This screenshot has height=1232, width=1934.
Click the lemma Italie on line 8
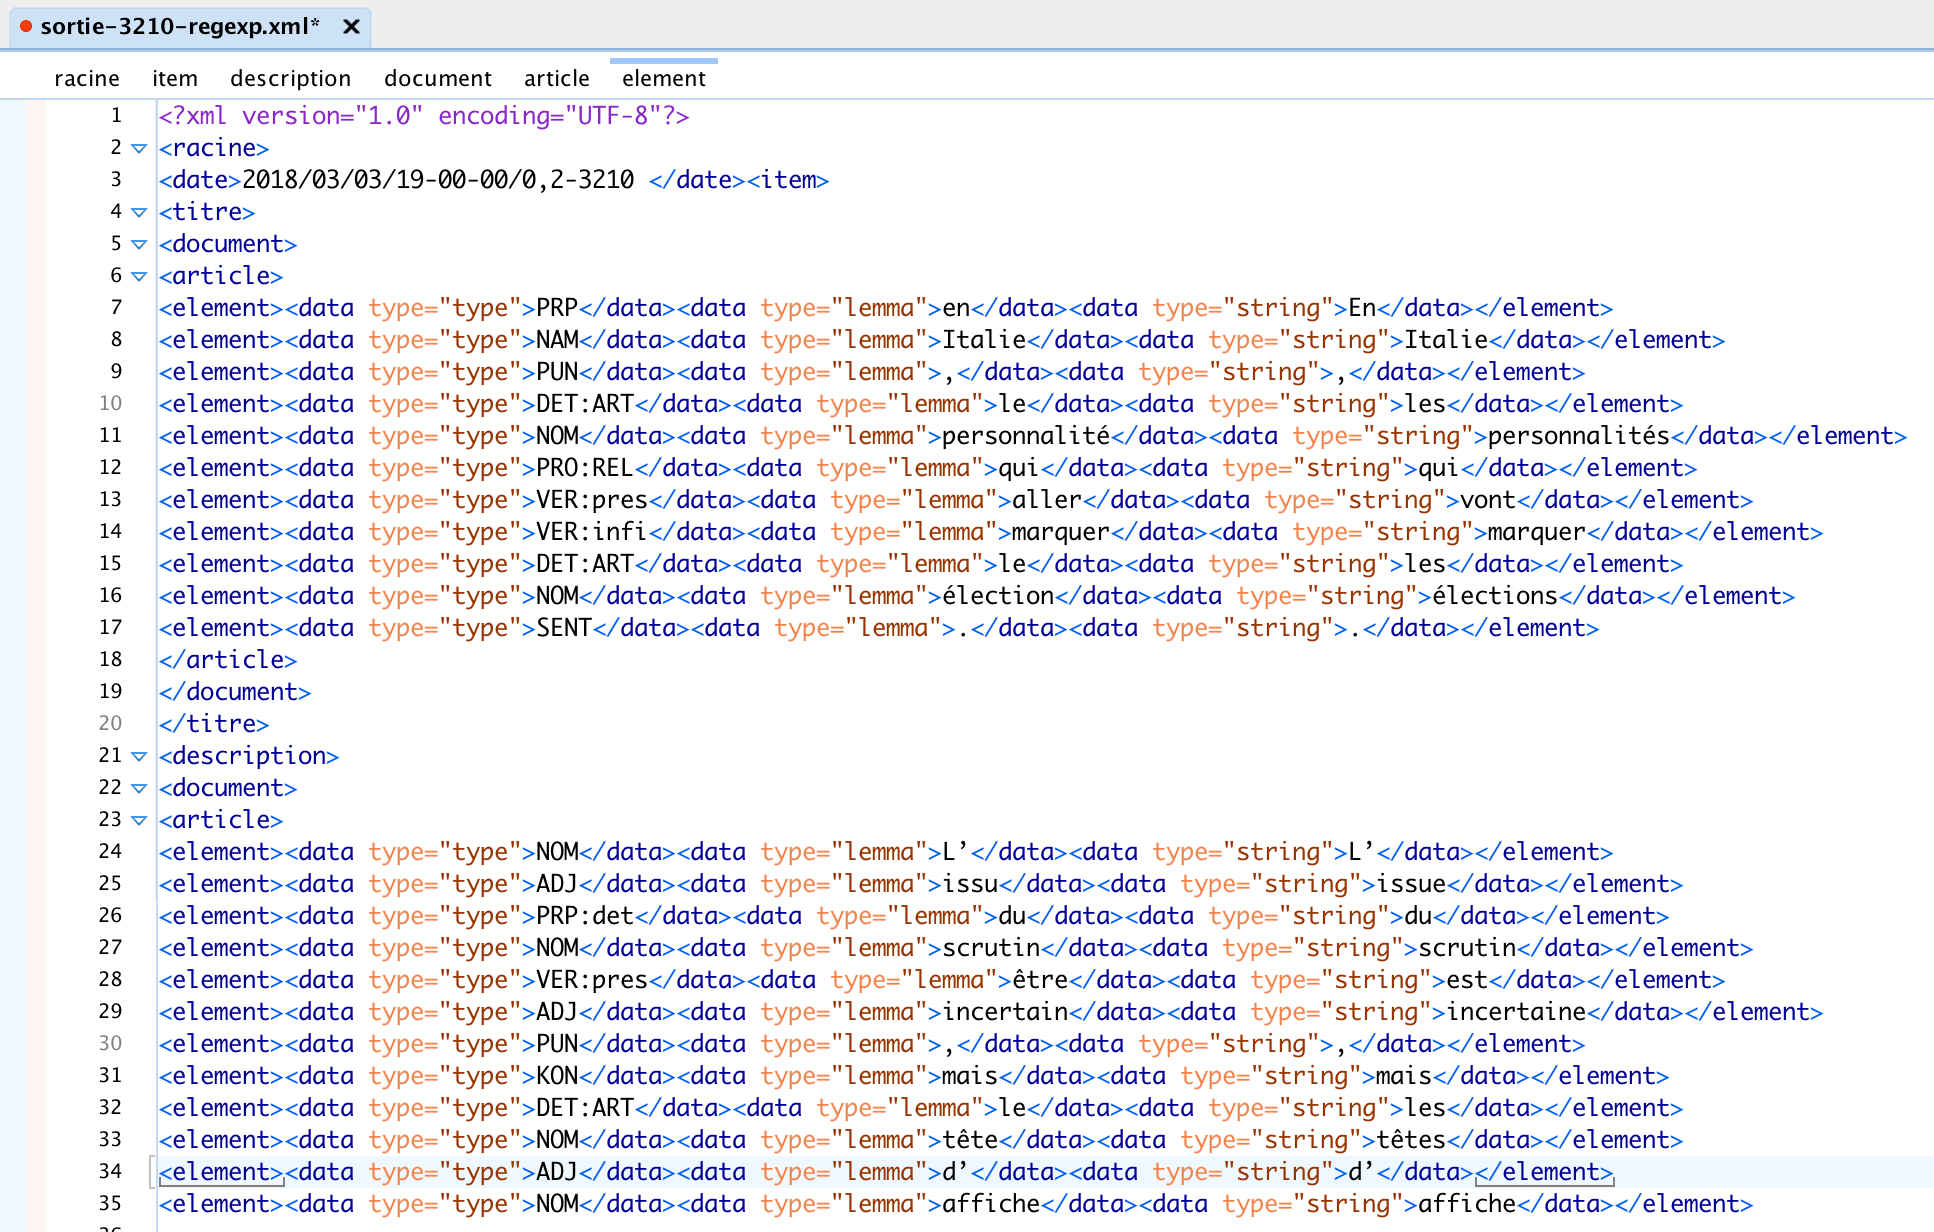[x=984, y=340]
